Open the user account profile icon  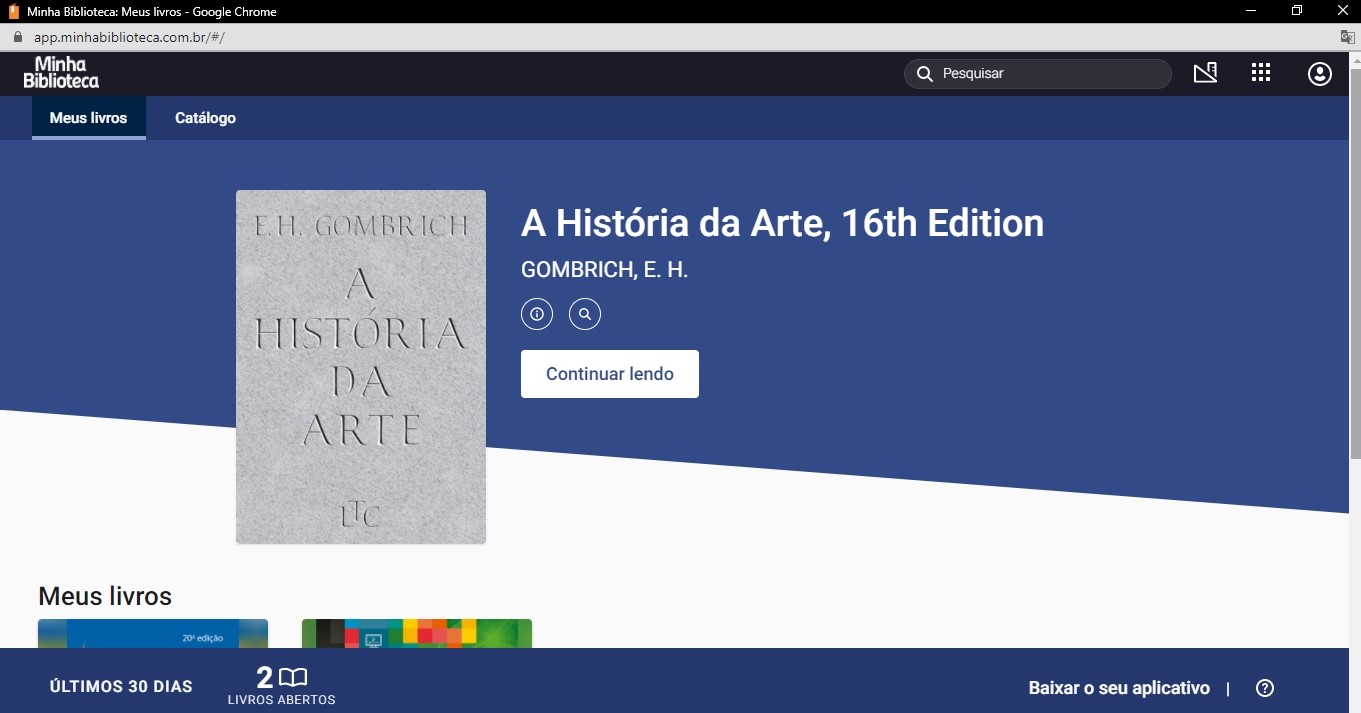pos(1320,74)
